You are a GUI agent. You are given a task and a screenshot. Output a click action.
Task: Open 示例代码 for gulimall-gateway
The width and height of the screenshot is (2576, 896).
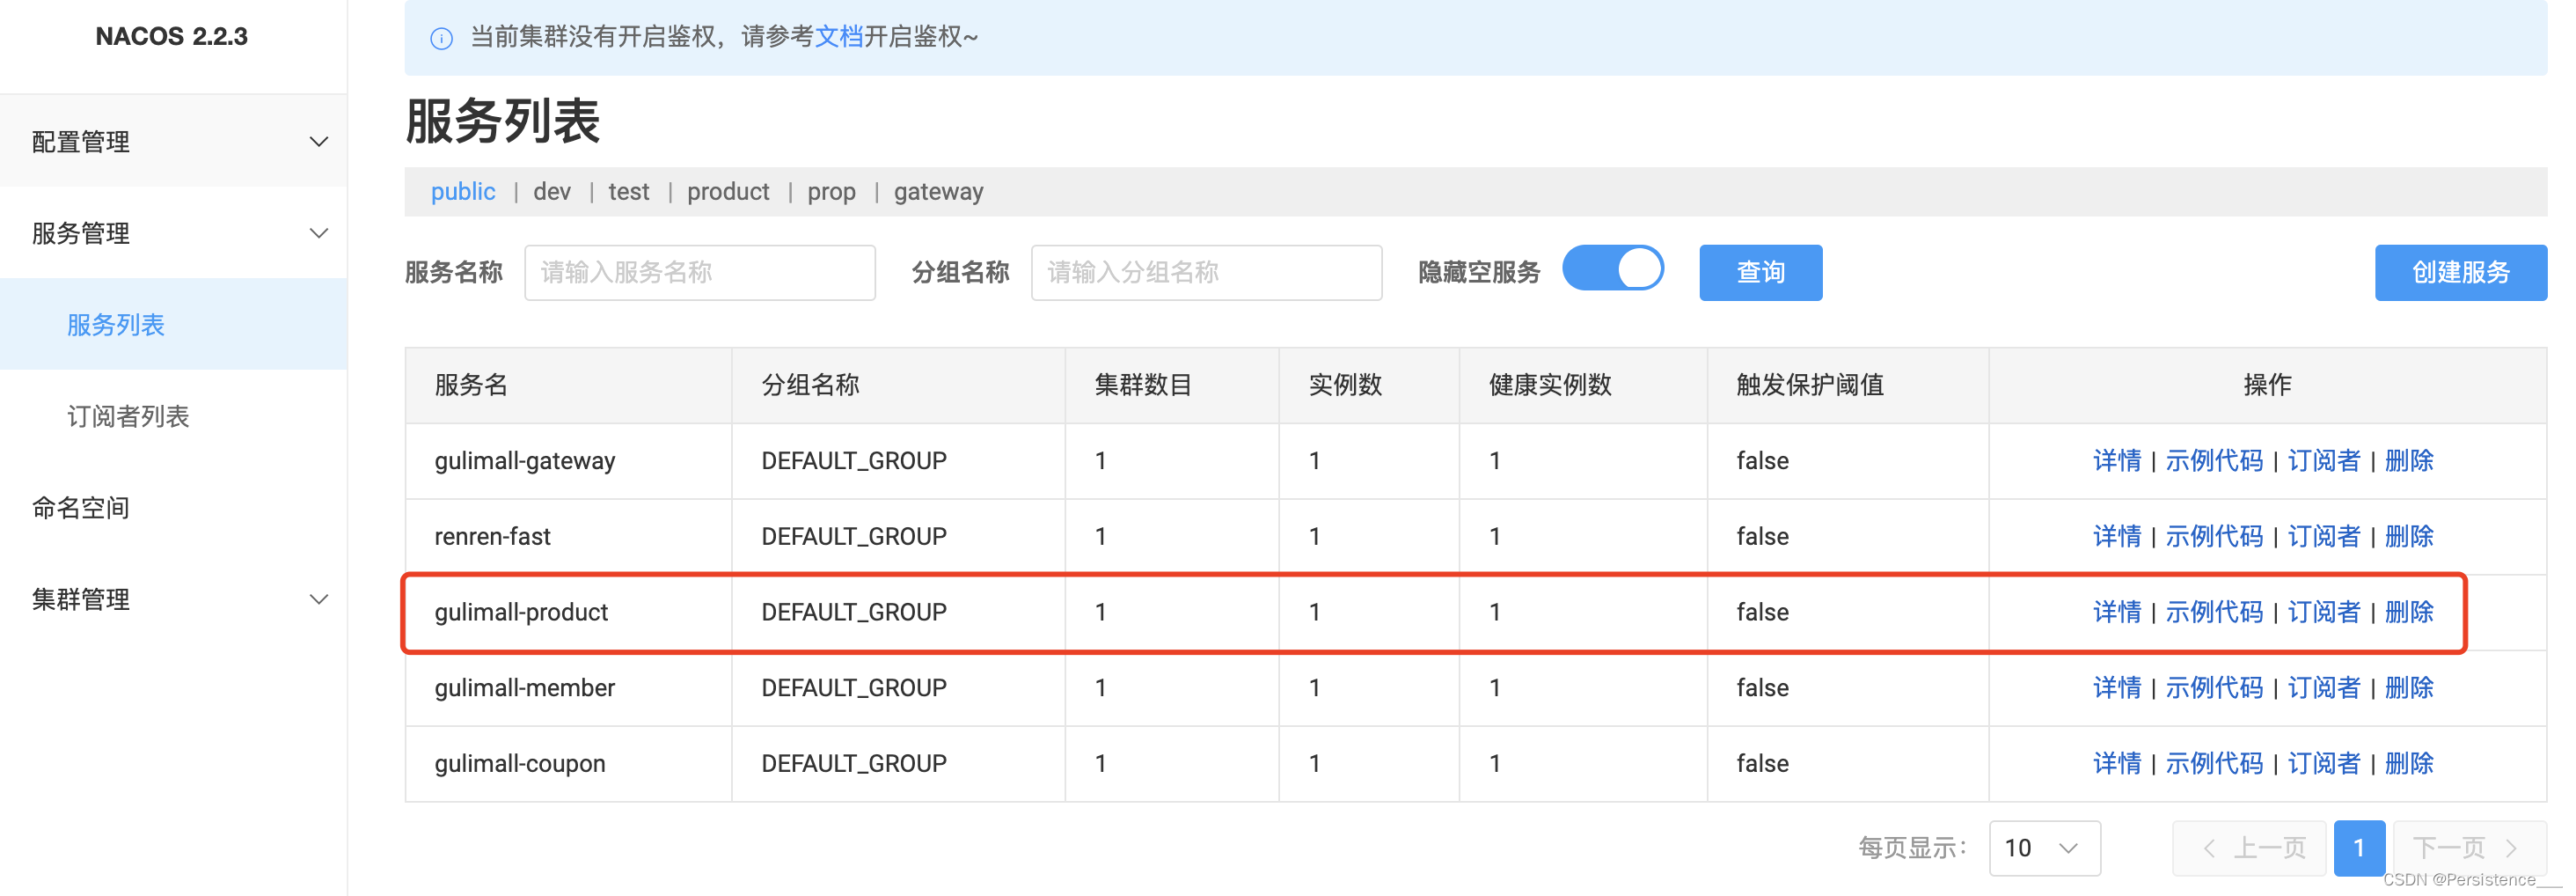(x=2213, y=461)
